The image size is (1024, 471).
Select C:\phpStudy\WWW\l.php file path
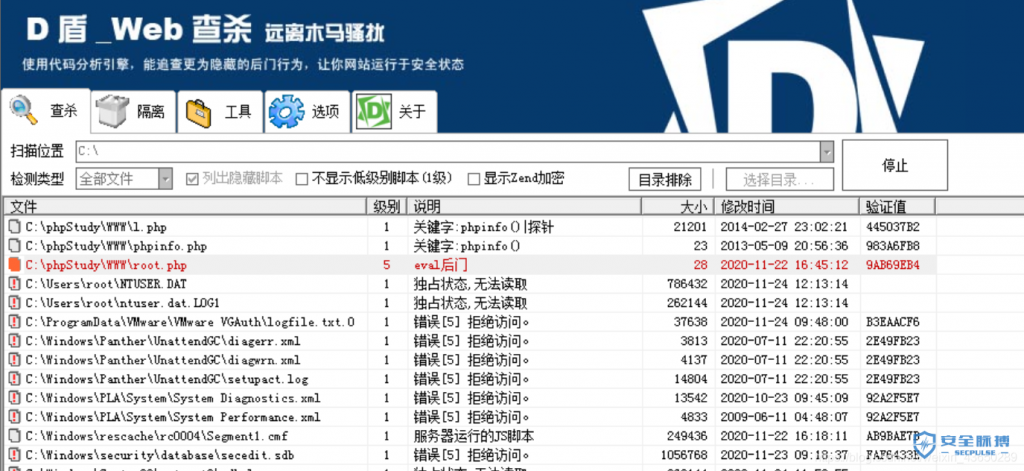click(x=96, y=227)
